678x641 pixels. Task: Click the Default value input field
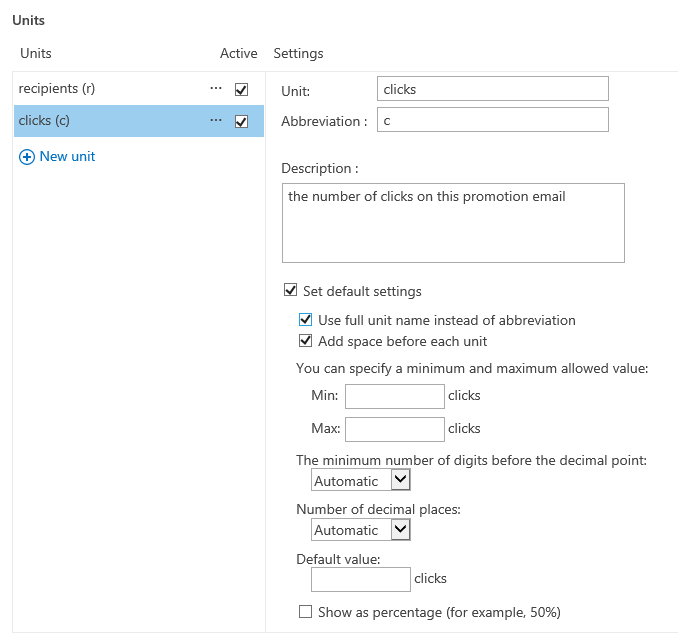pos(360,579)
